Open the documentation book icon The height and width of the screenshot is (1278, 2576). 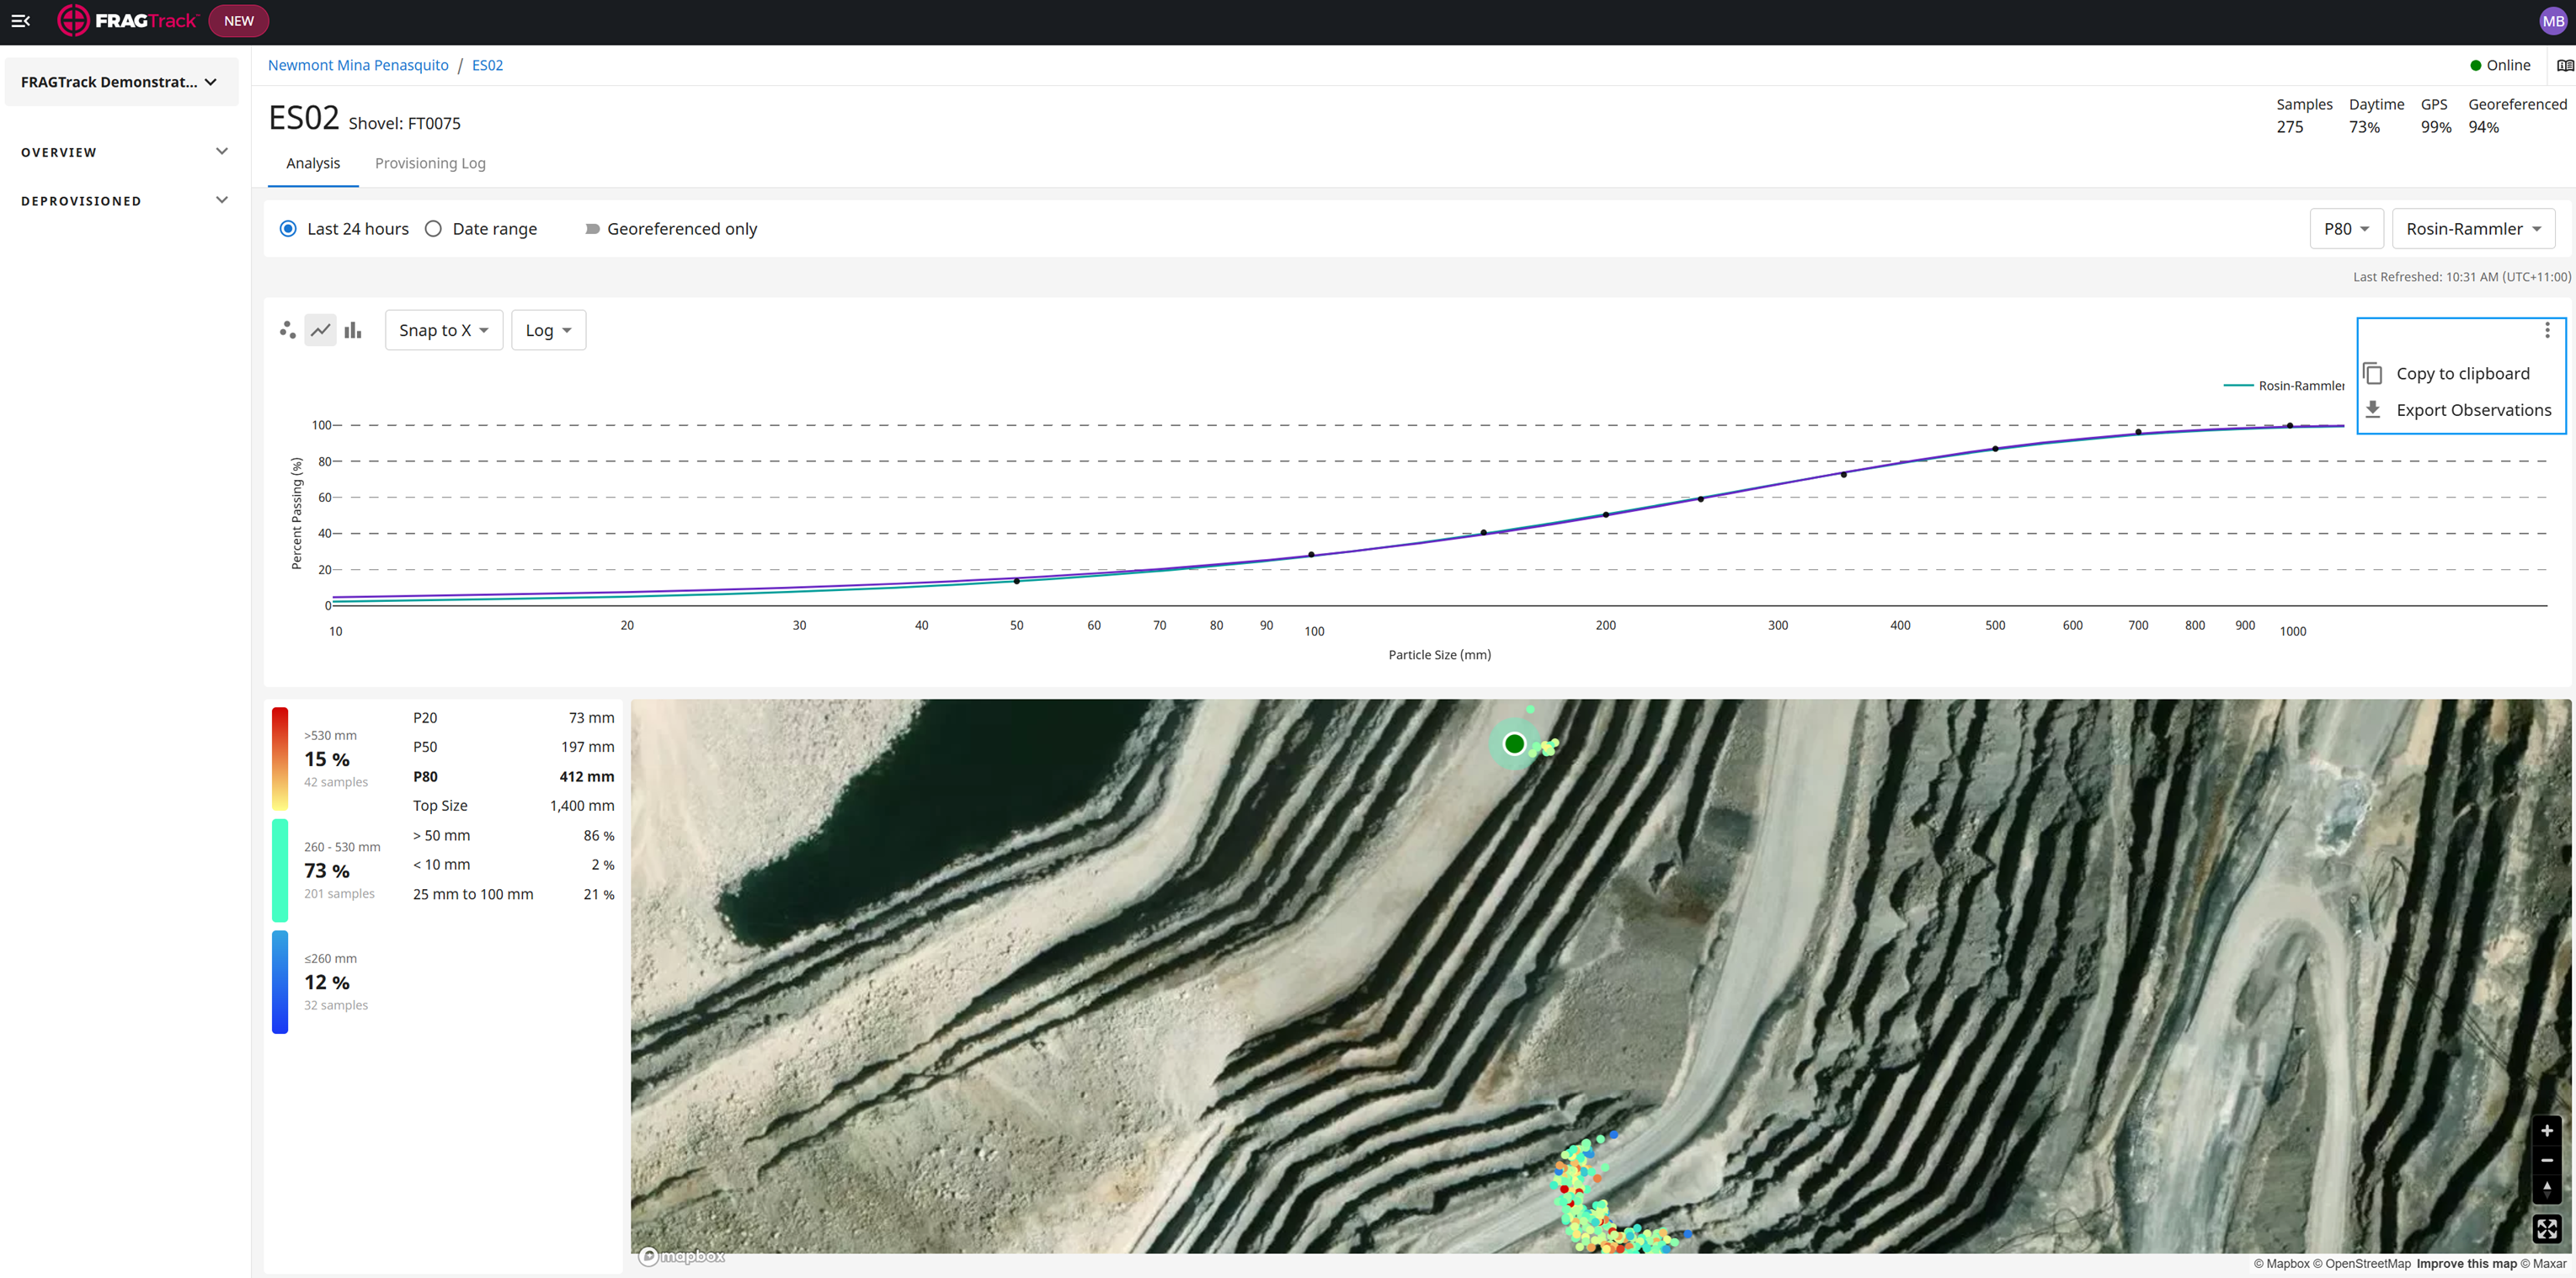tap(2565, 65)
